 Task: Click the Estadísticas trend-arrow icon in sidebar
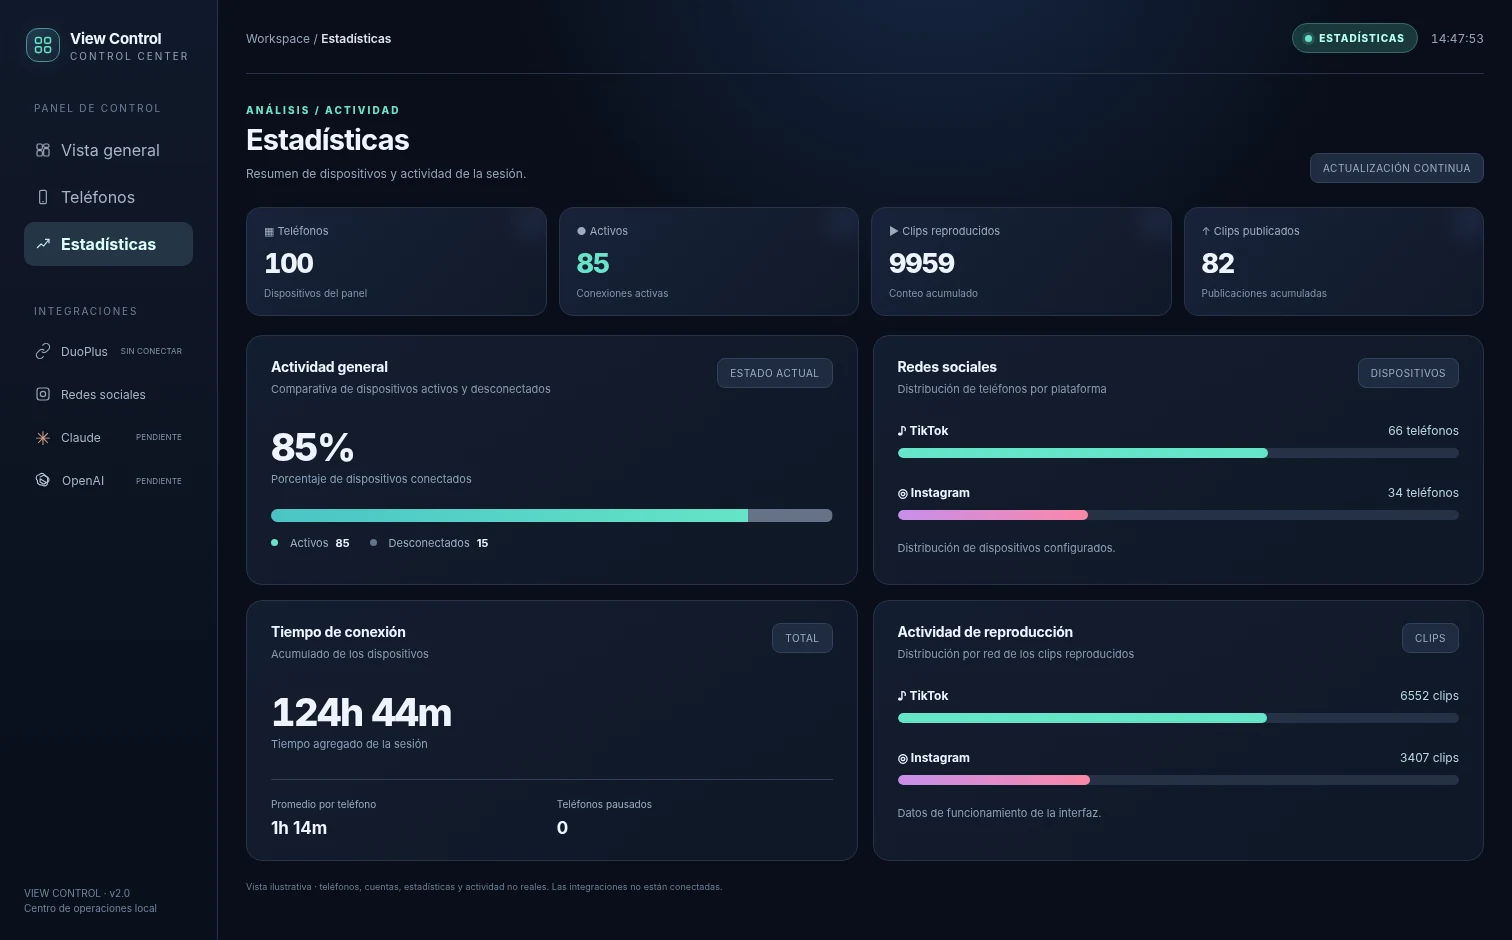[x=43, y=244]
